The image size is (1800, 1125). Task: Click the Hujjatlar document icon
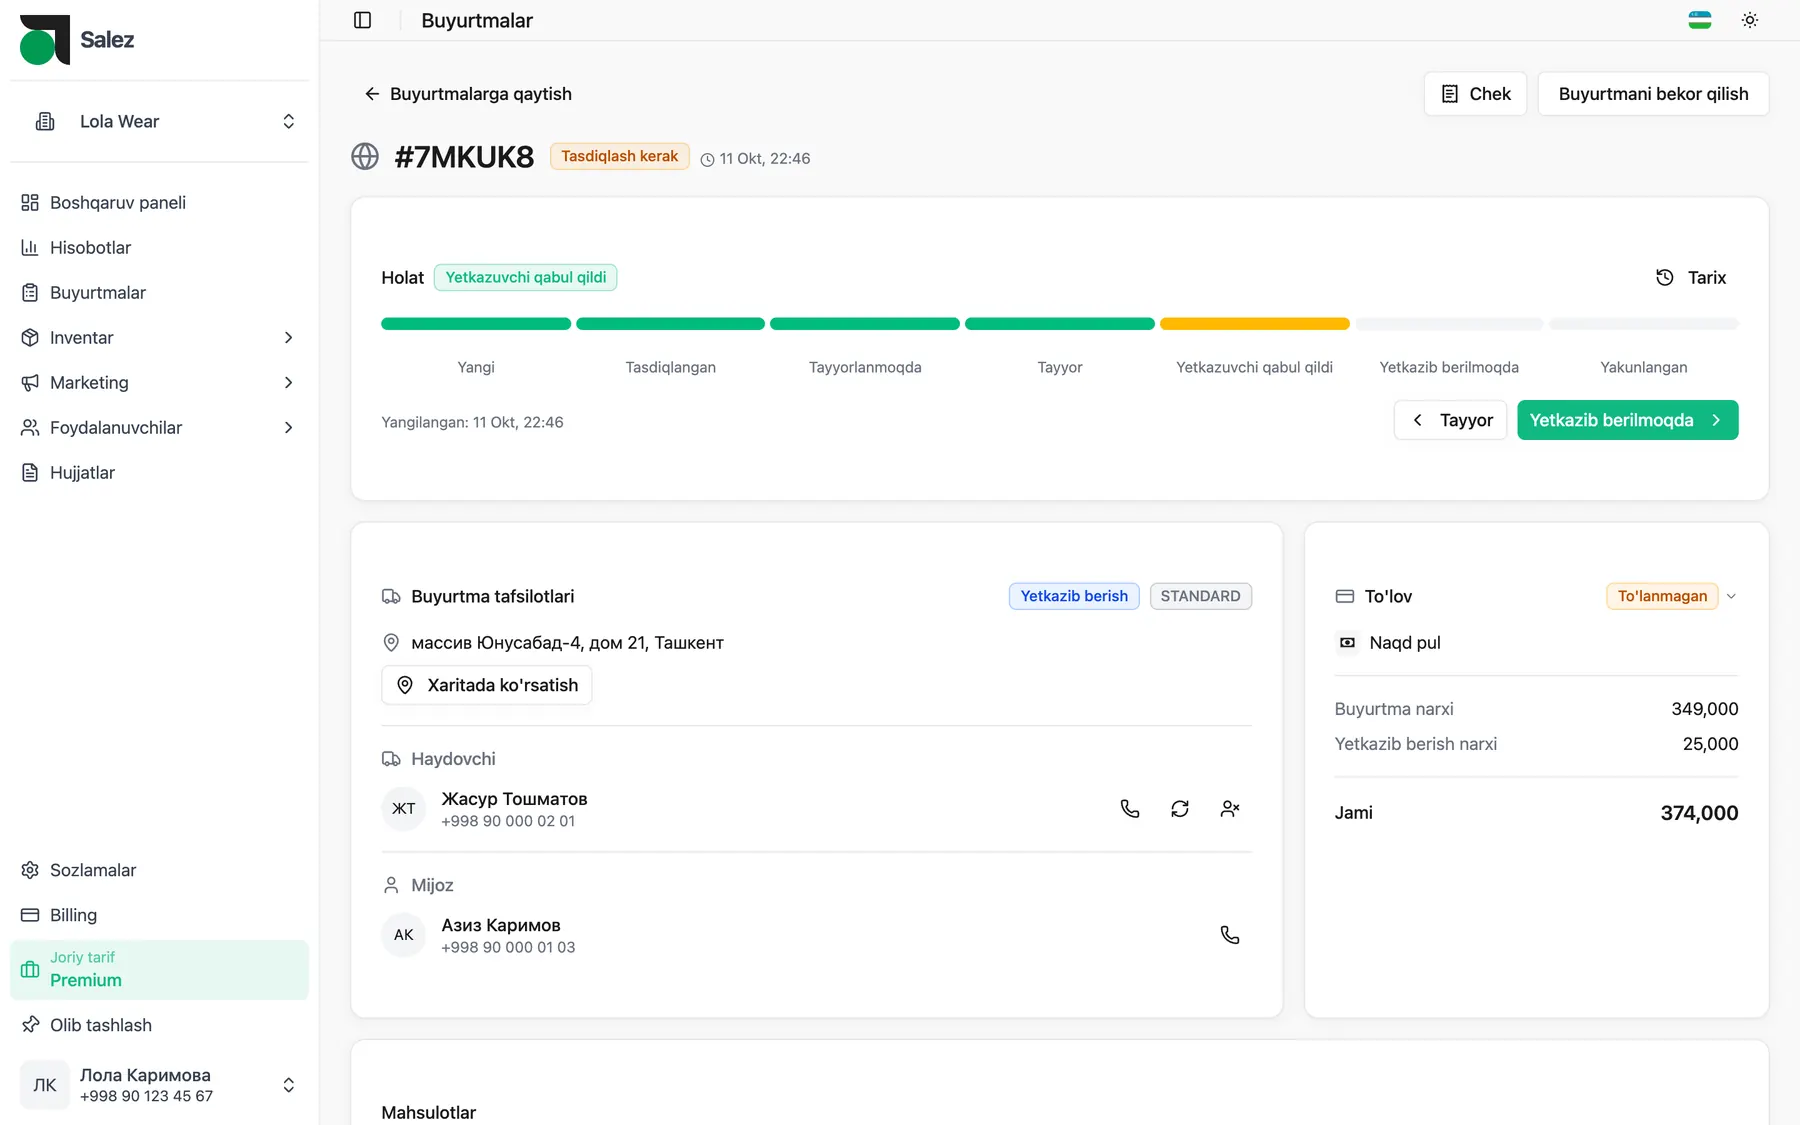click(x=30, y=473)
